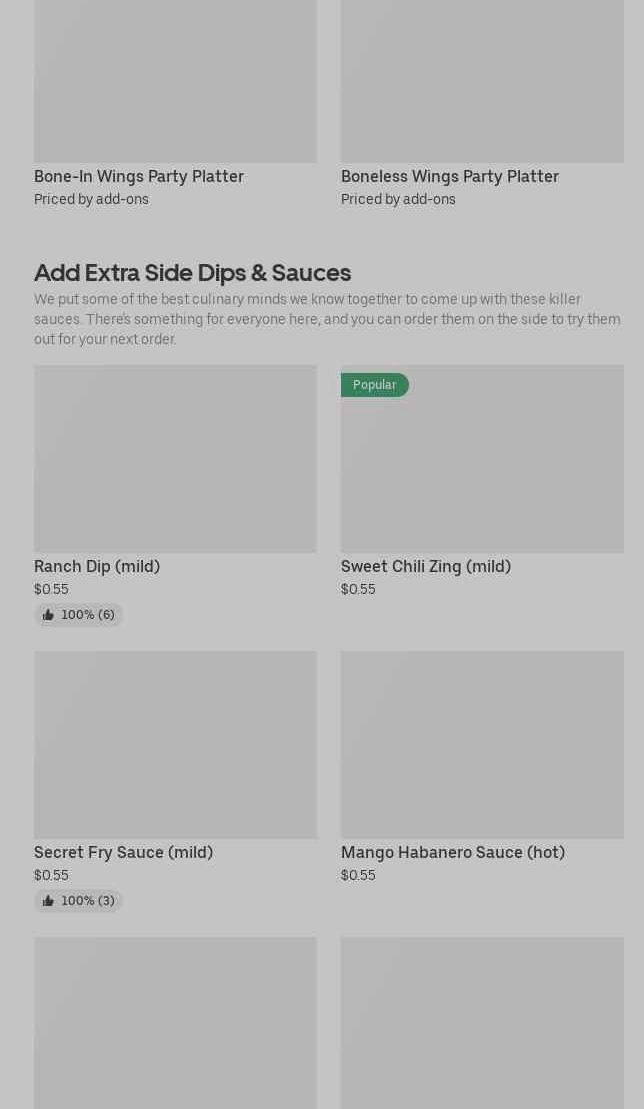
Task: Click the Boneless Wings Party Platter title
Action: pos(450,176)
